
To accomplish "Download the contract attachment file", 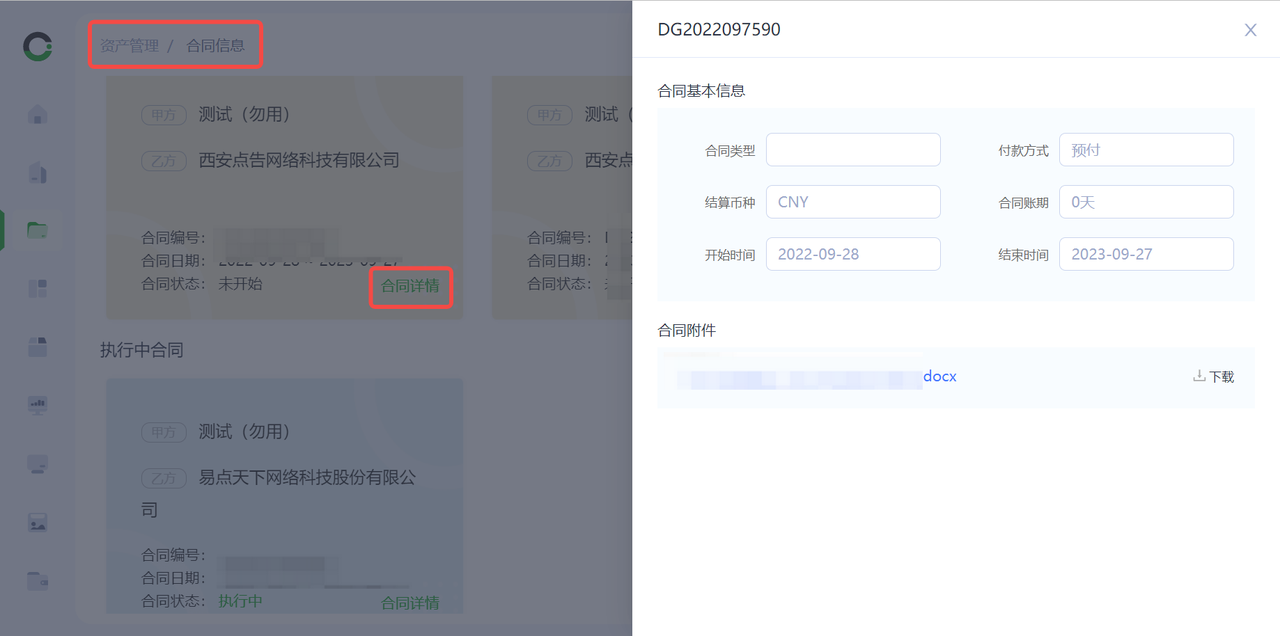I will click(1214, 377).
